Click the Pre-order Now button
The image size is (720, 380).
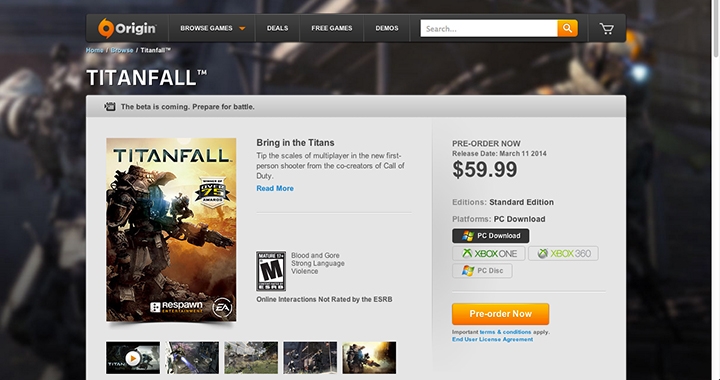click(501, 314)
